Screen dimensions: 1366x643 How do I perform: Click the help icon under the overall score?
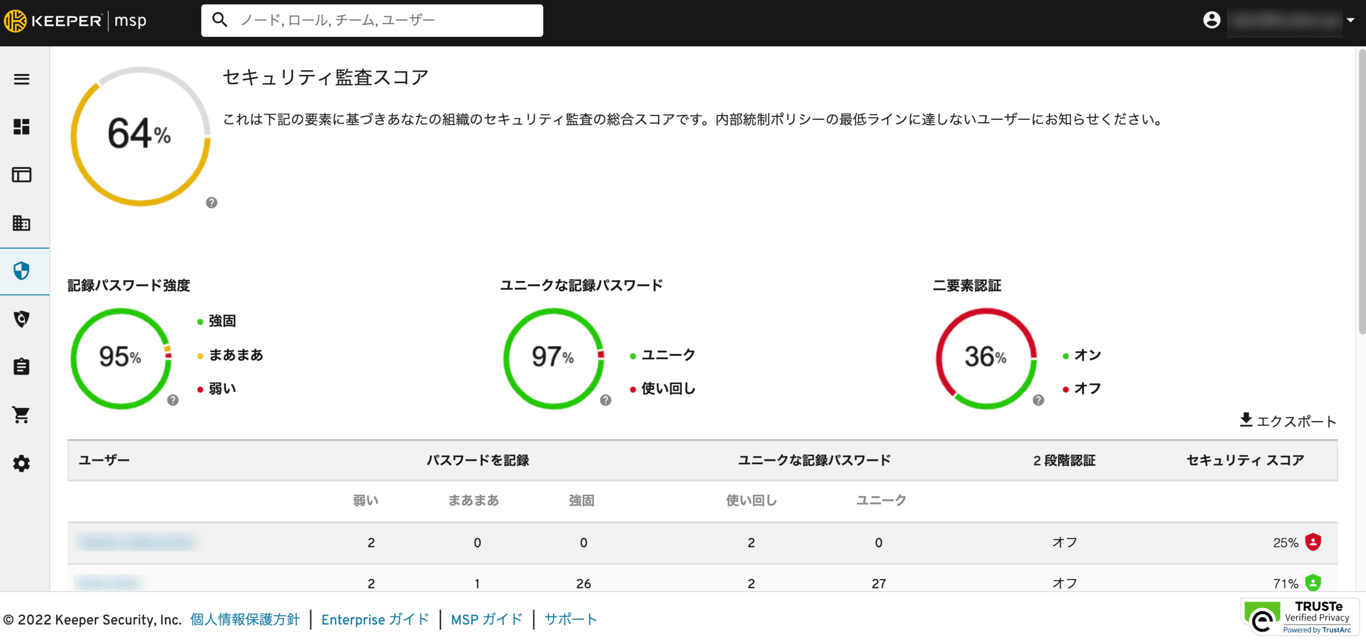(211, 202)
